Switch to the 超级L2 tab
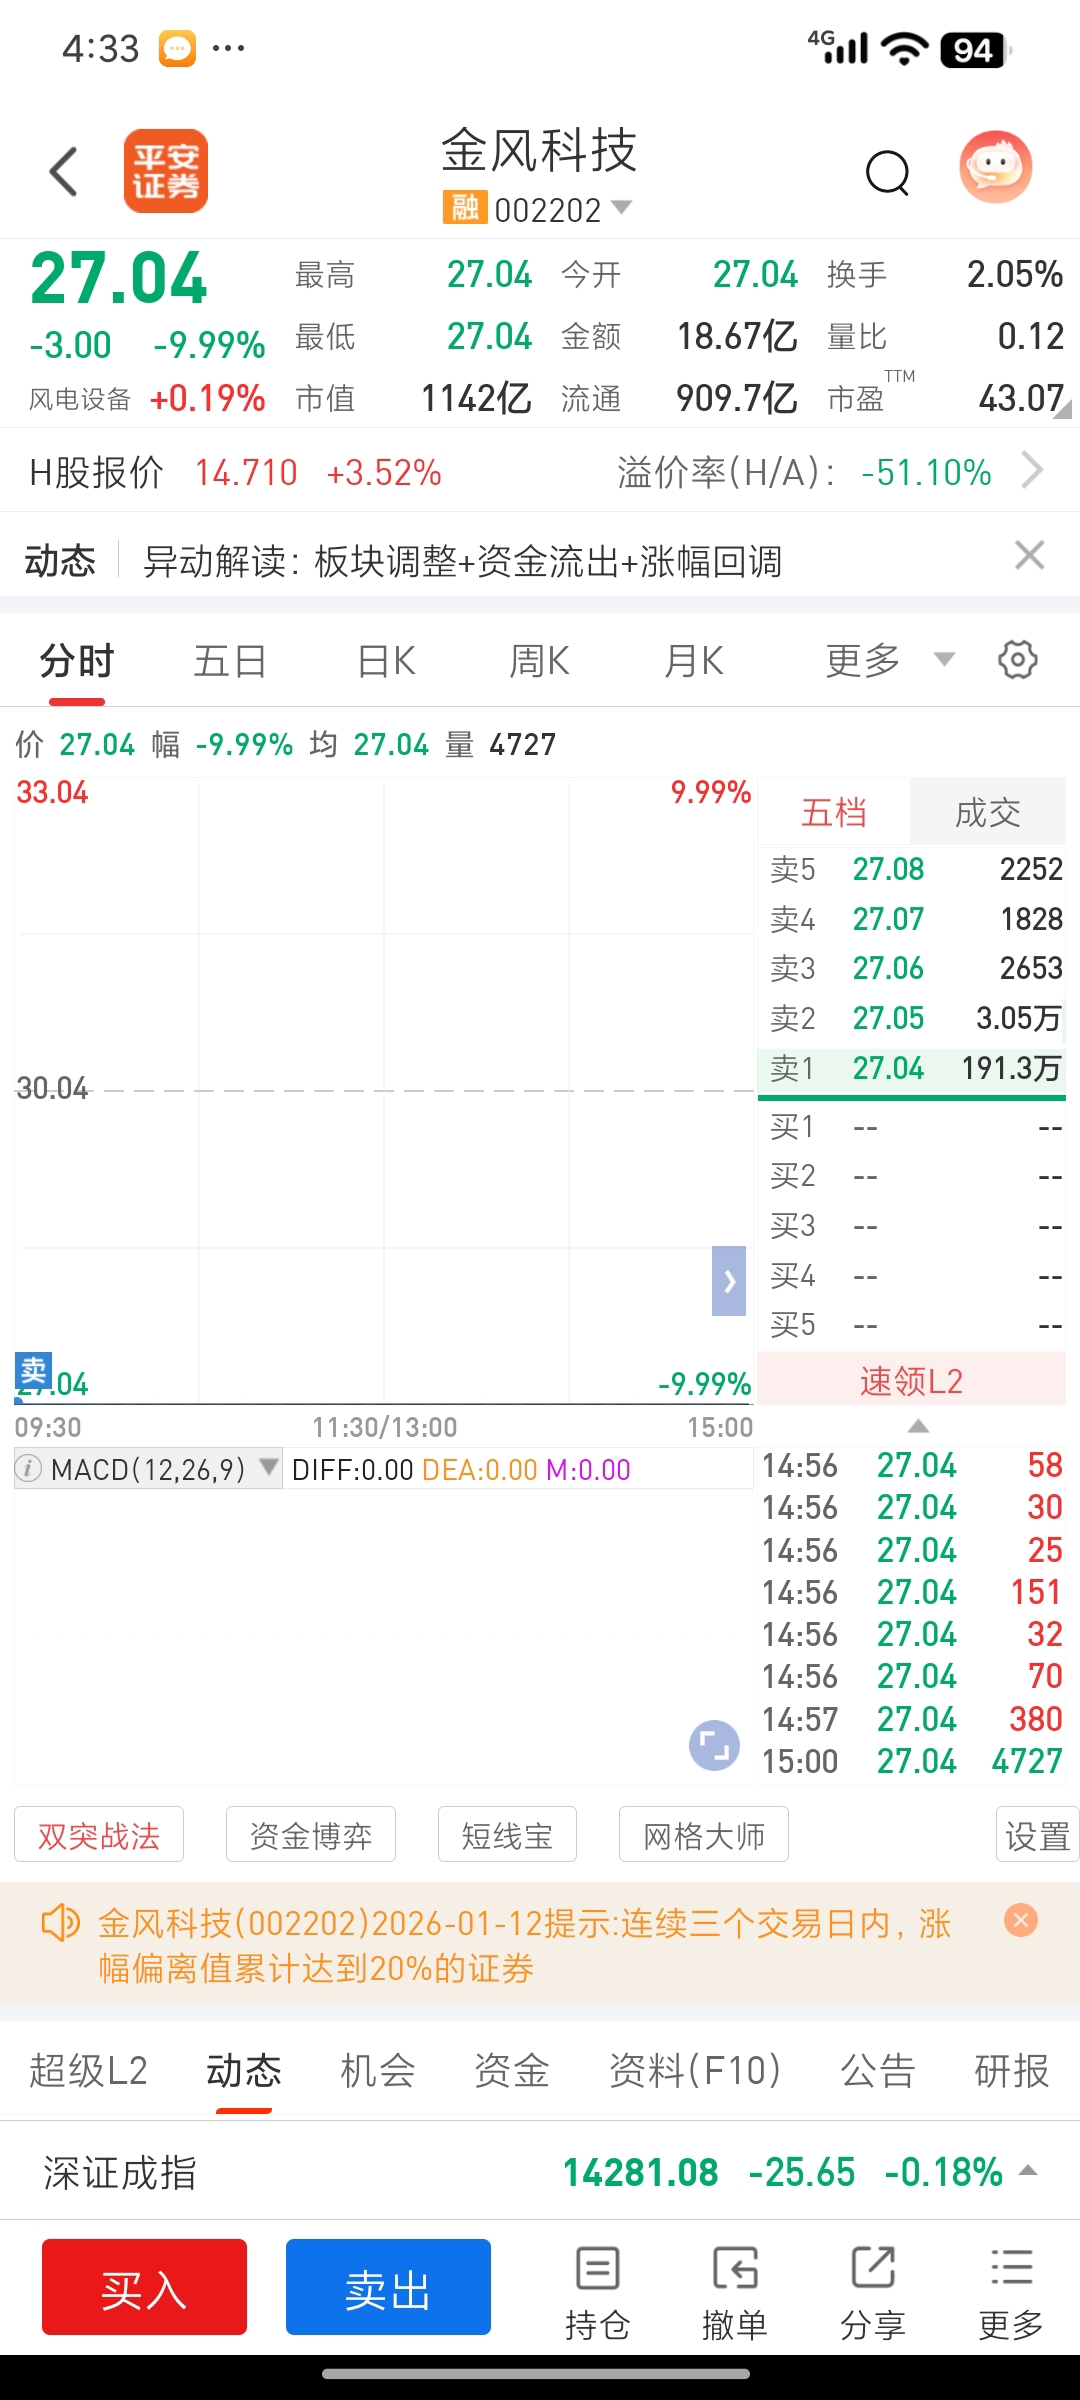 click(x=88, y=2070)
